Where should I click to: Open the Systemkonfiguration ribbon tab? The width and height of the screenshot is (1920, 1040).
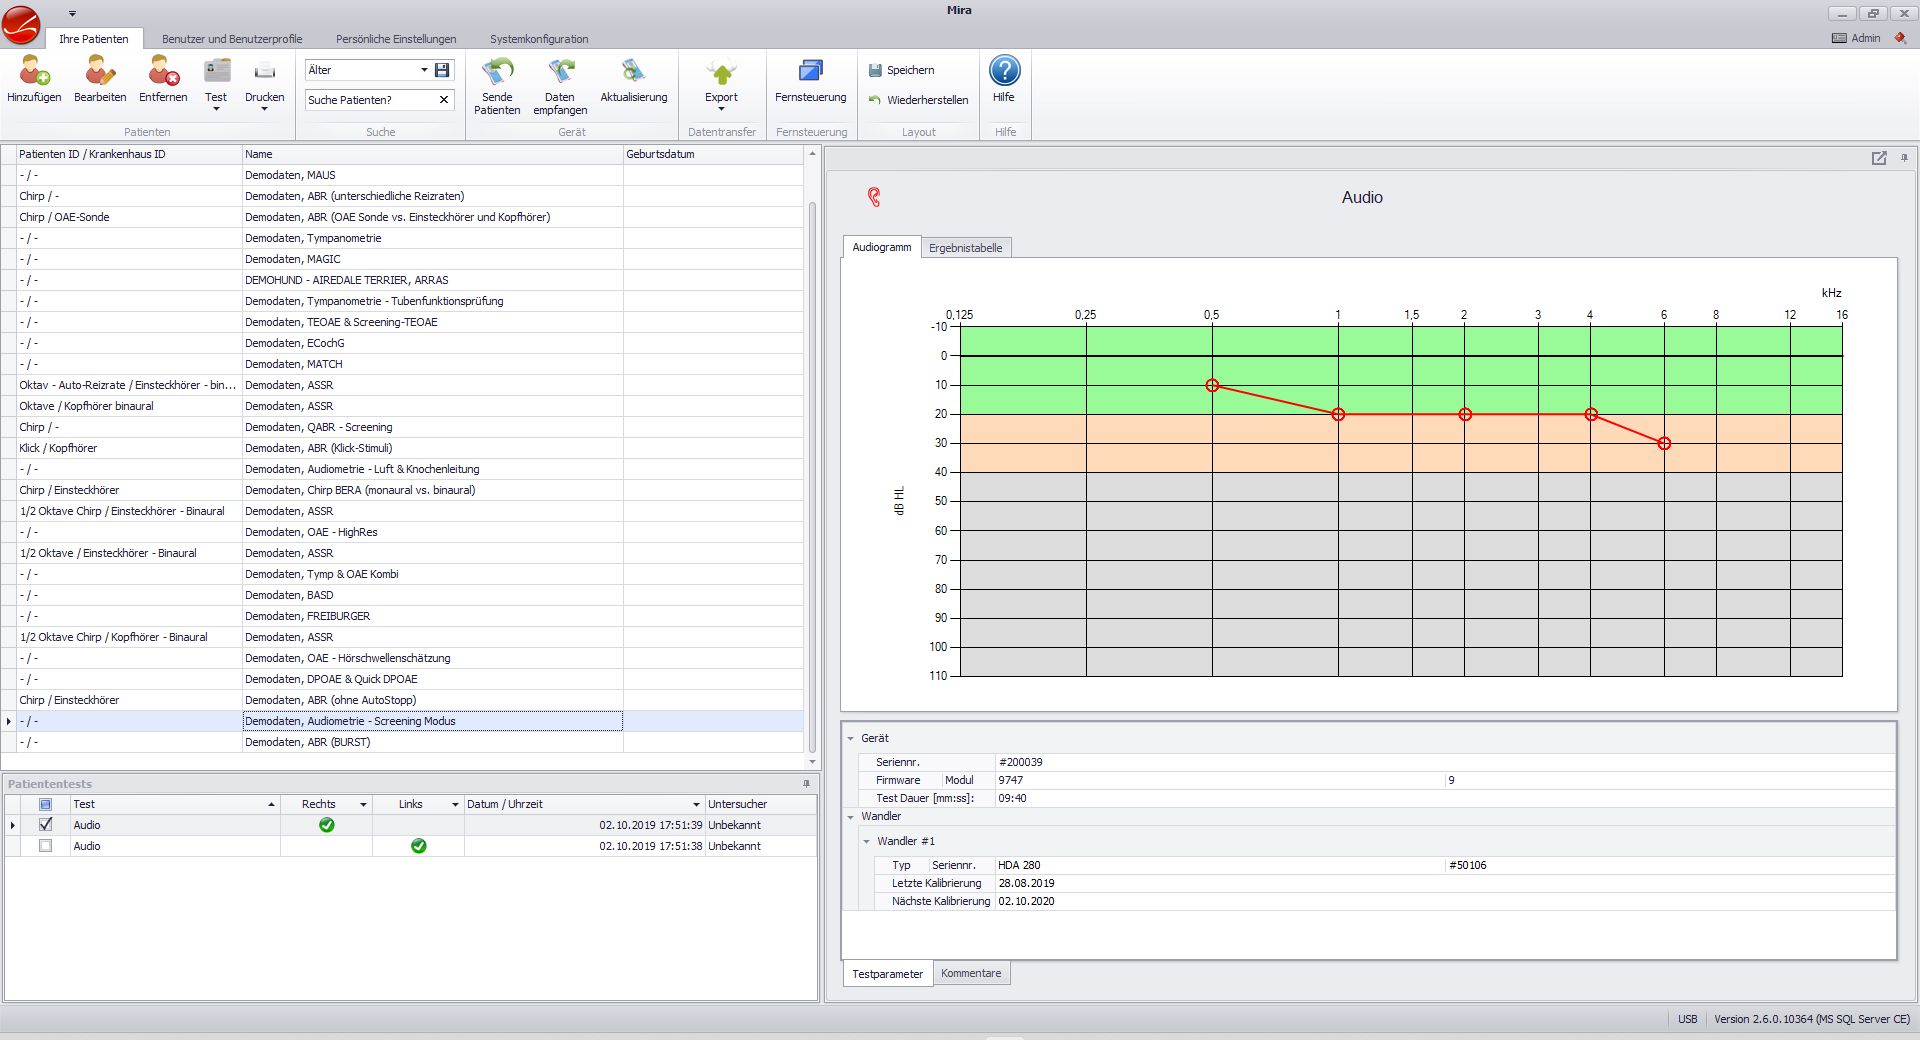(539, 39)
